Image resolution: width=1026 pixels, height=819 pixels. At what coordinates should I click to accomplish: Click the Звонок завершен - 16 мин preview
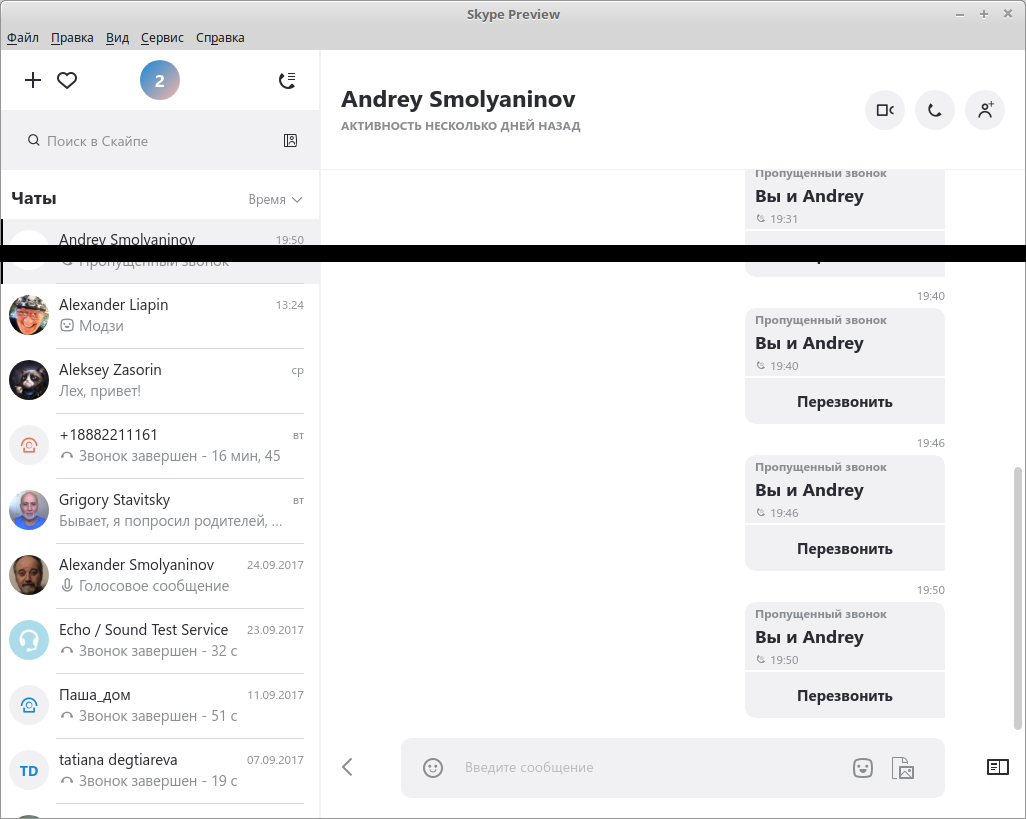180,455
